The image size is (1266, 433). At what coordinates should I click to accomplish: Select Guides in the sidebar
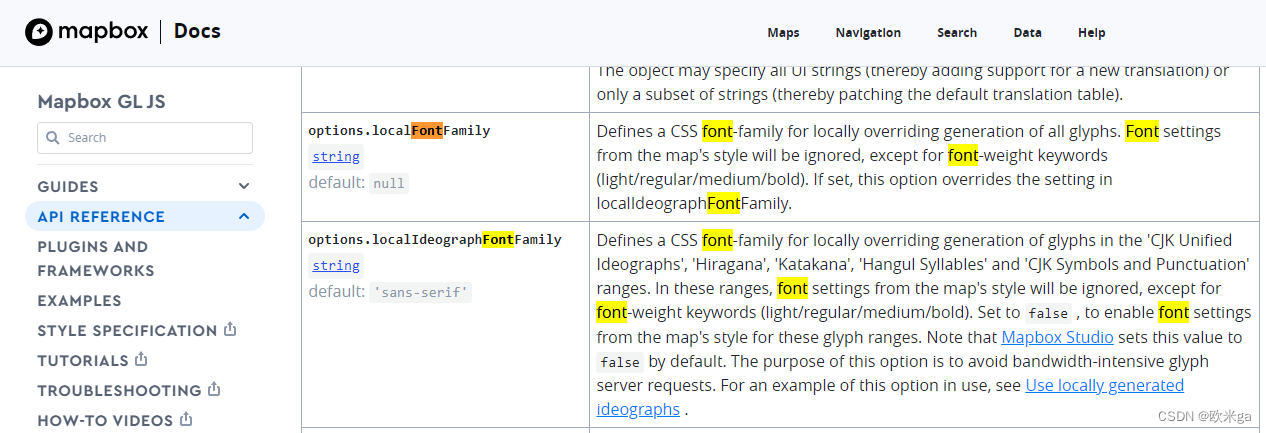68,187
